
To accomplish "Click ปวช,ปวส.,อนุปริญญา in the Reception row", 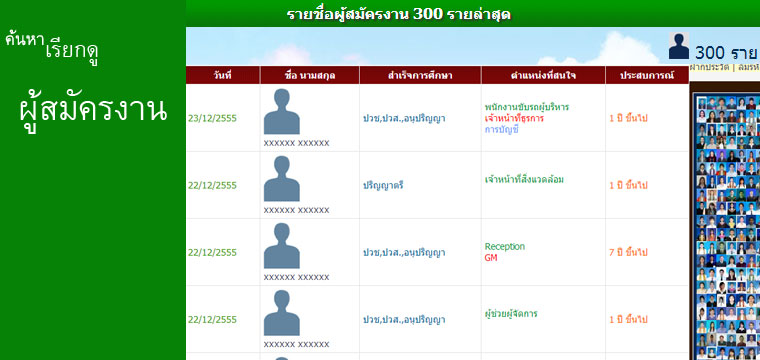I will coord(404,252).
